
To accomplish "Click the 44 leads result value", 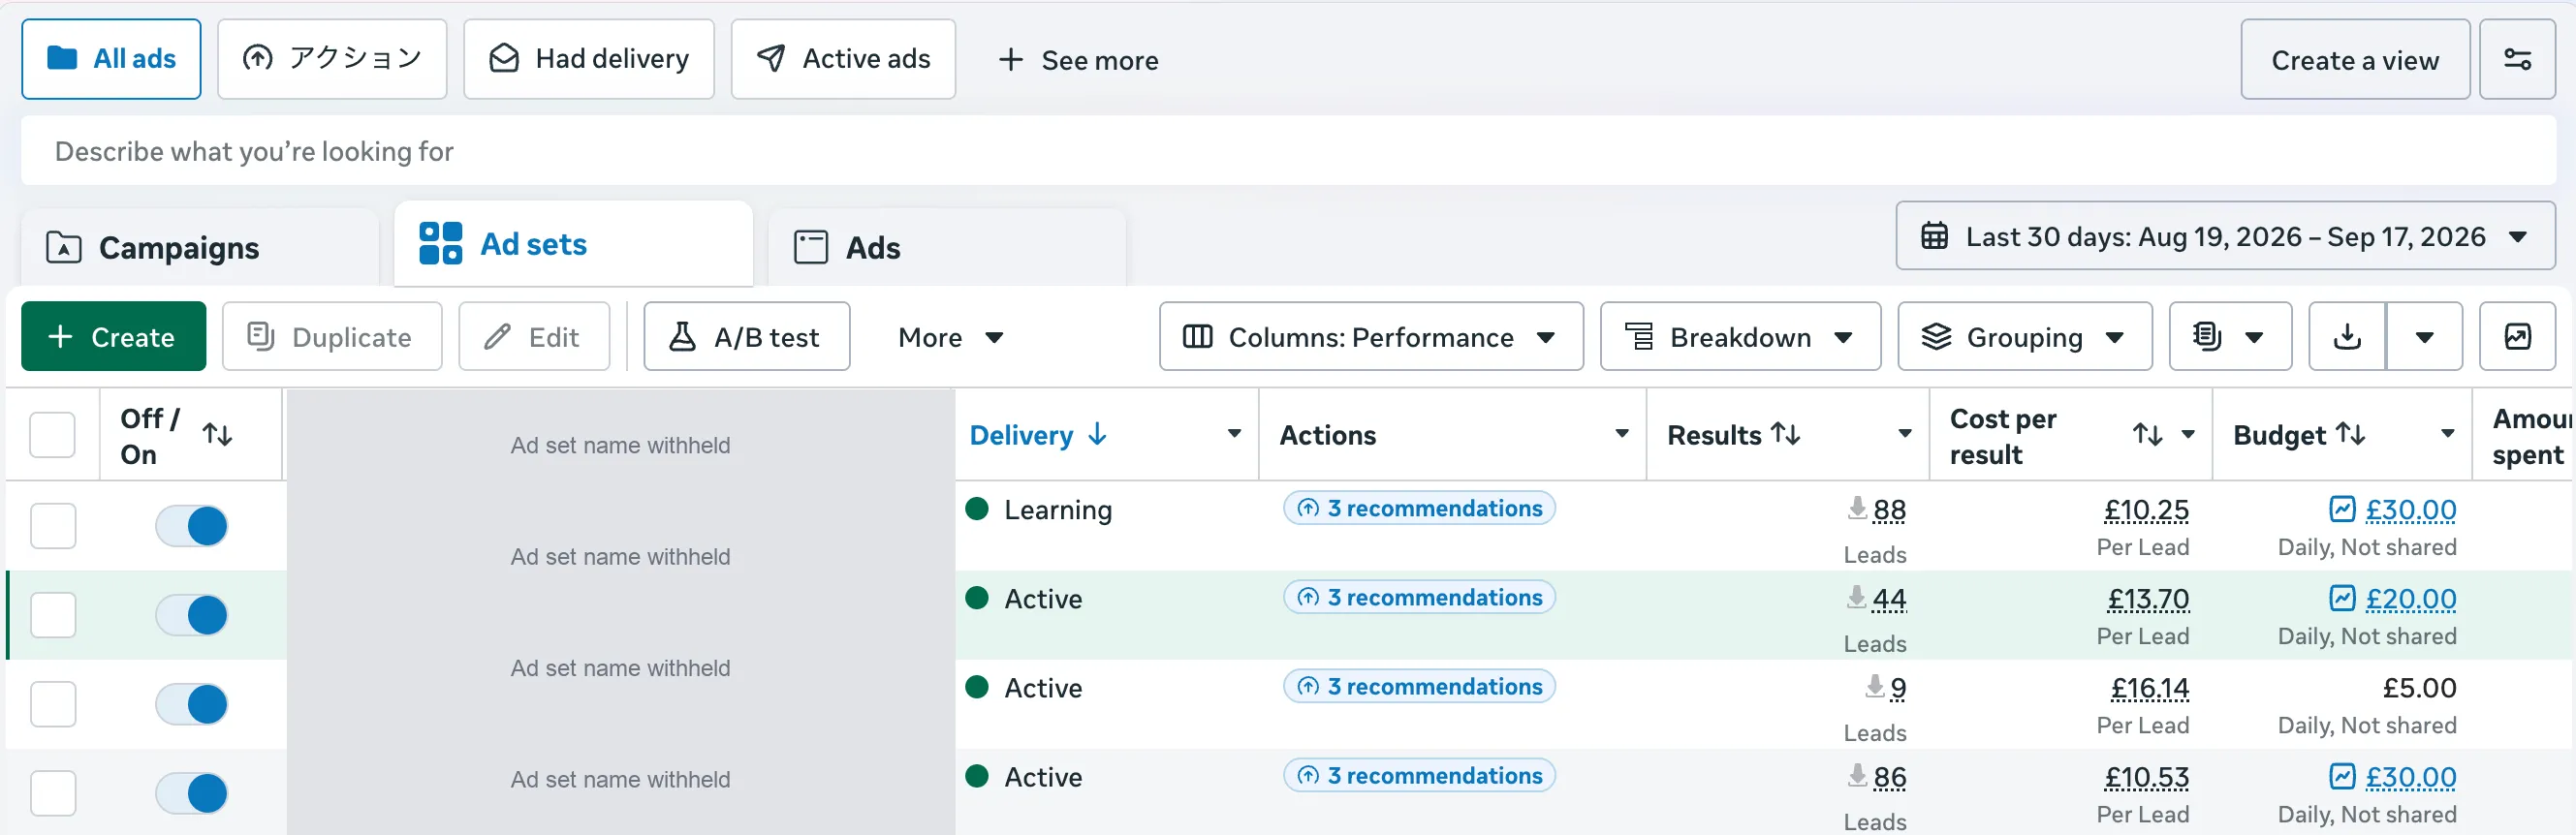I will pos(1889,599).
